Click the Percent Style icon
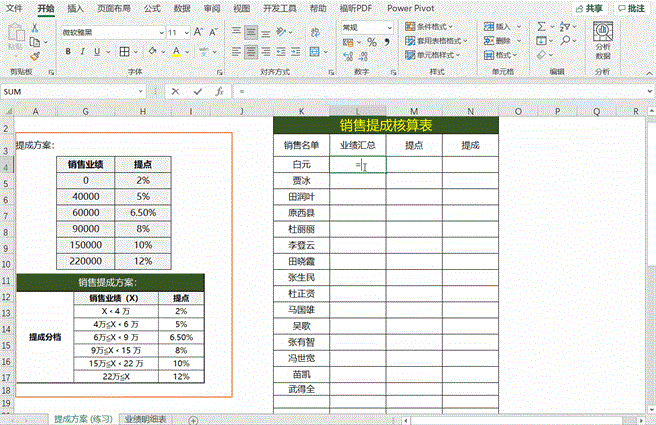The width and height of the screenshot is (656, 425). click(372, 42)
